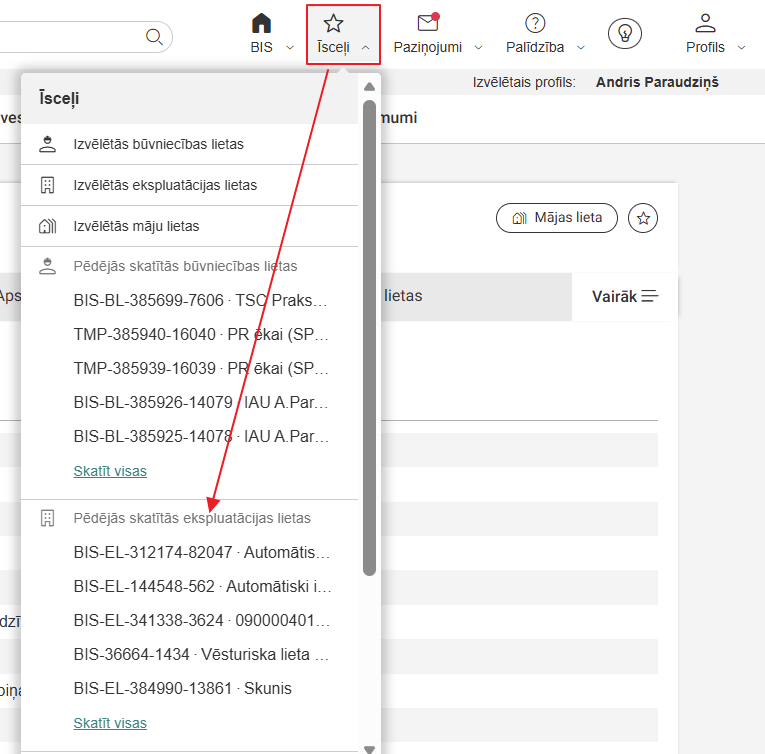Open case BIS-EL-384990-13861 Skunis
The image size is (765, 754).
pyautogui.click(x=182, y=689)
